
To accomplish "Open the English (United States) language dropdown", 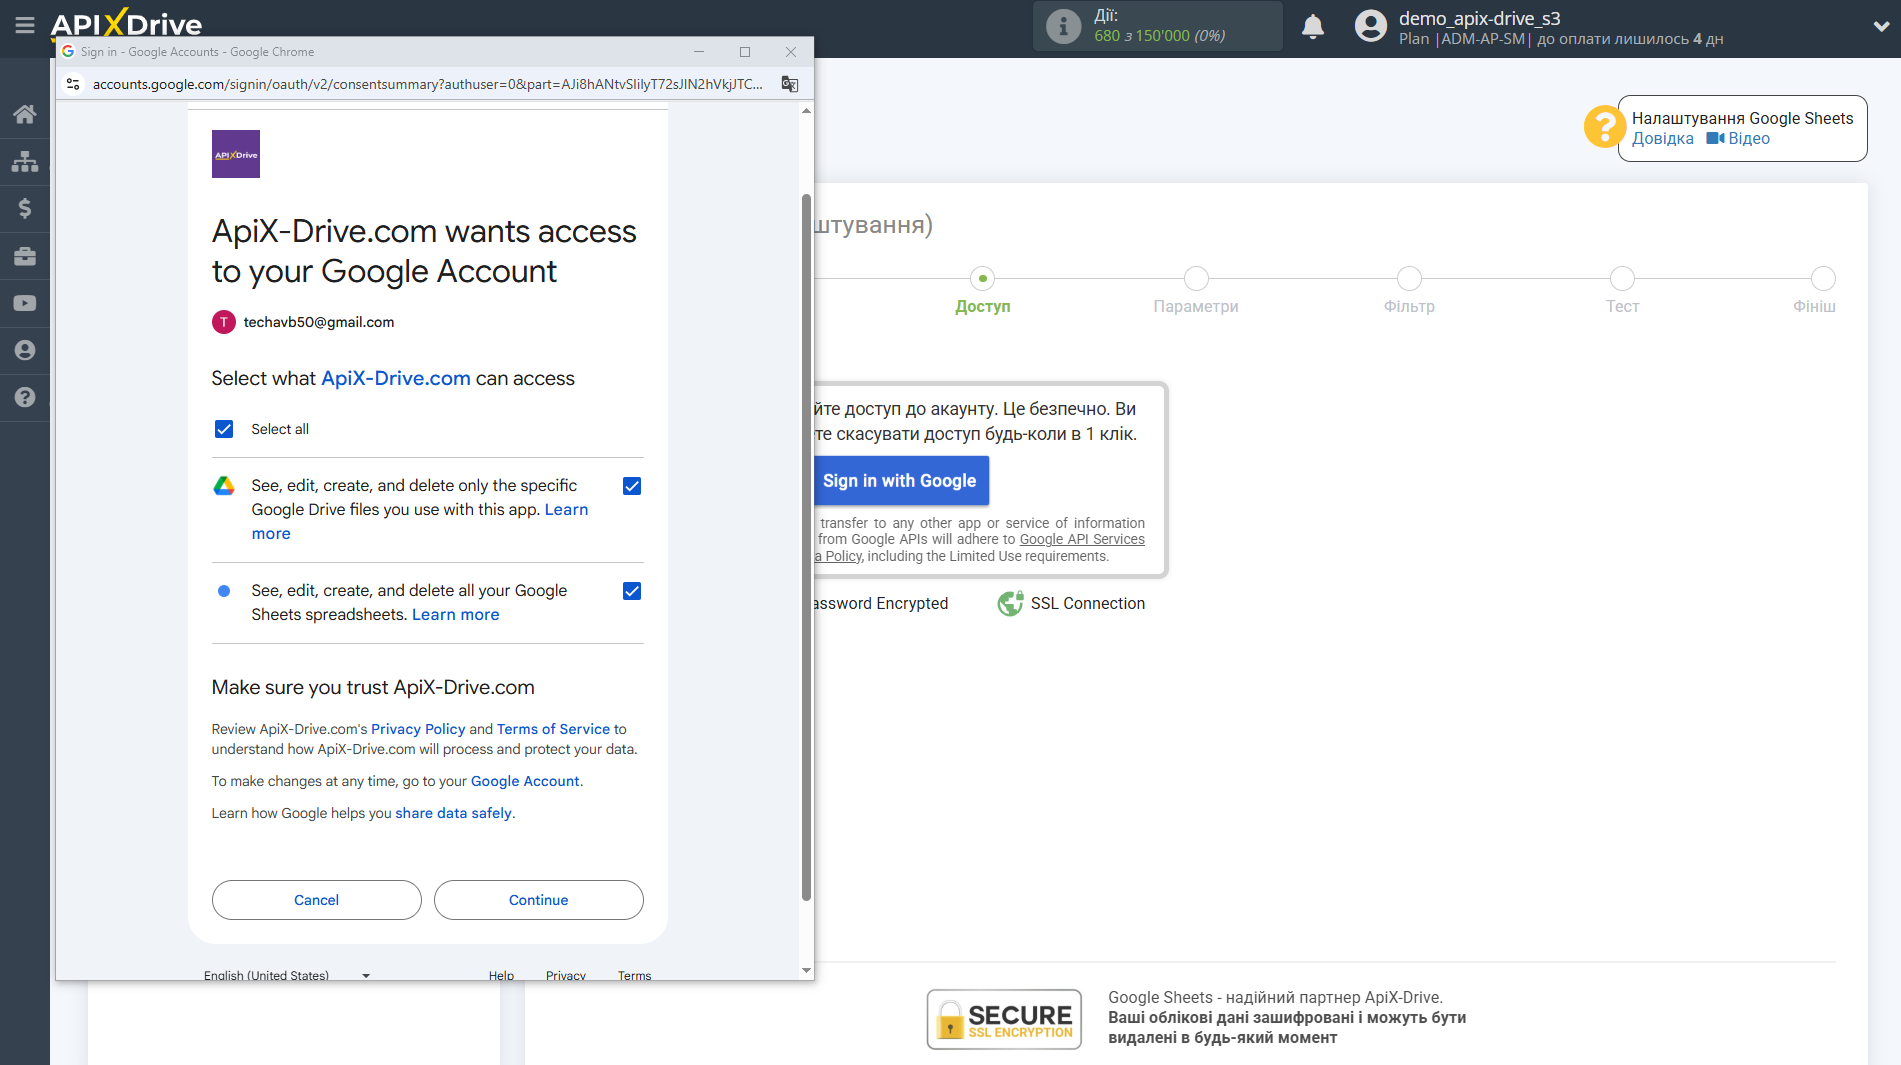I will coord(287,975).
